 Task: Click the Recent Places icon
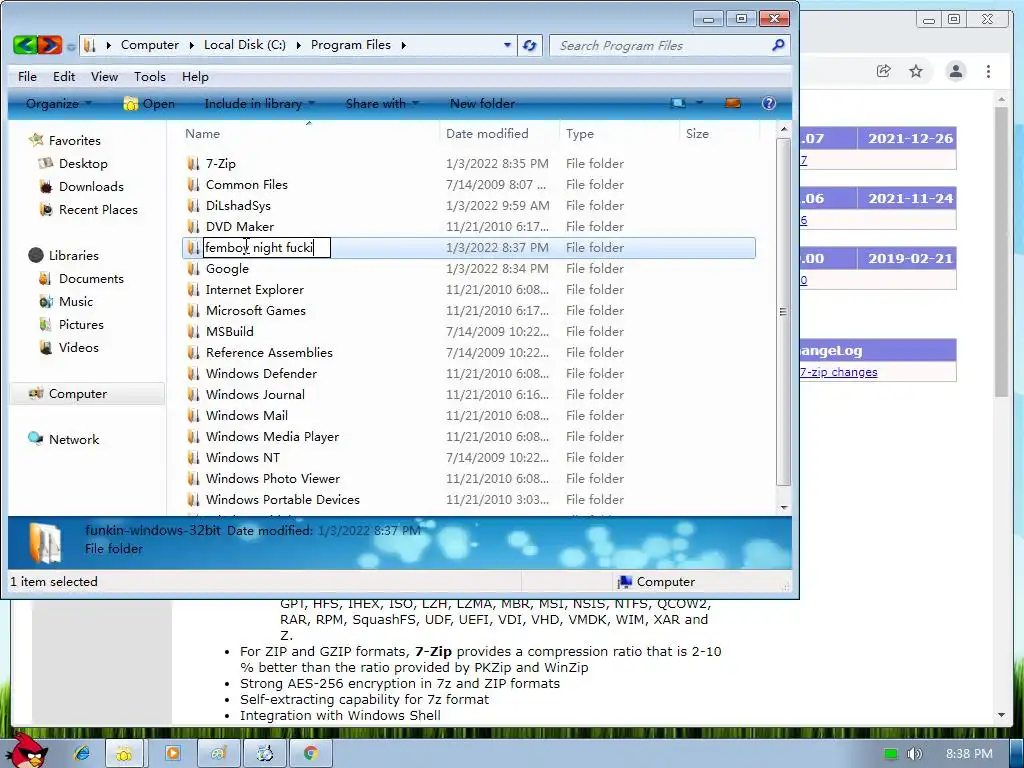[46, 210]
